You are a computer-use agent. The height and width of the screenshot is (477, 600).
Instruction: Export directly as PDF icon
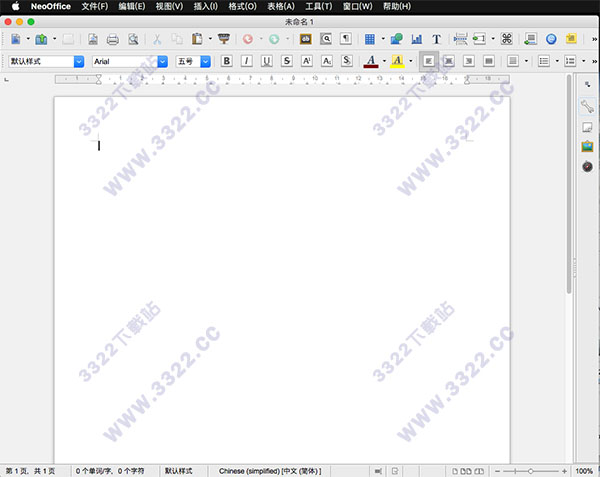point(93,39)
